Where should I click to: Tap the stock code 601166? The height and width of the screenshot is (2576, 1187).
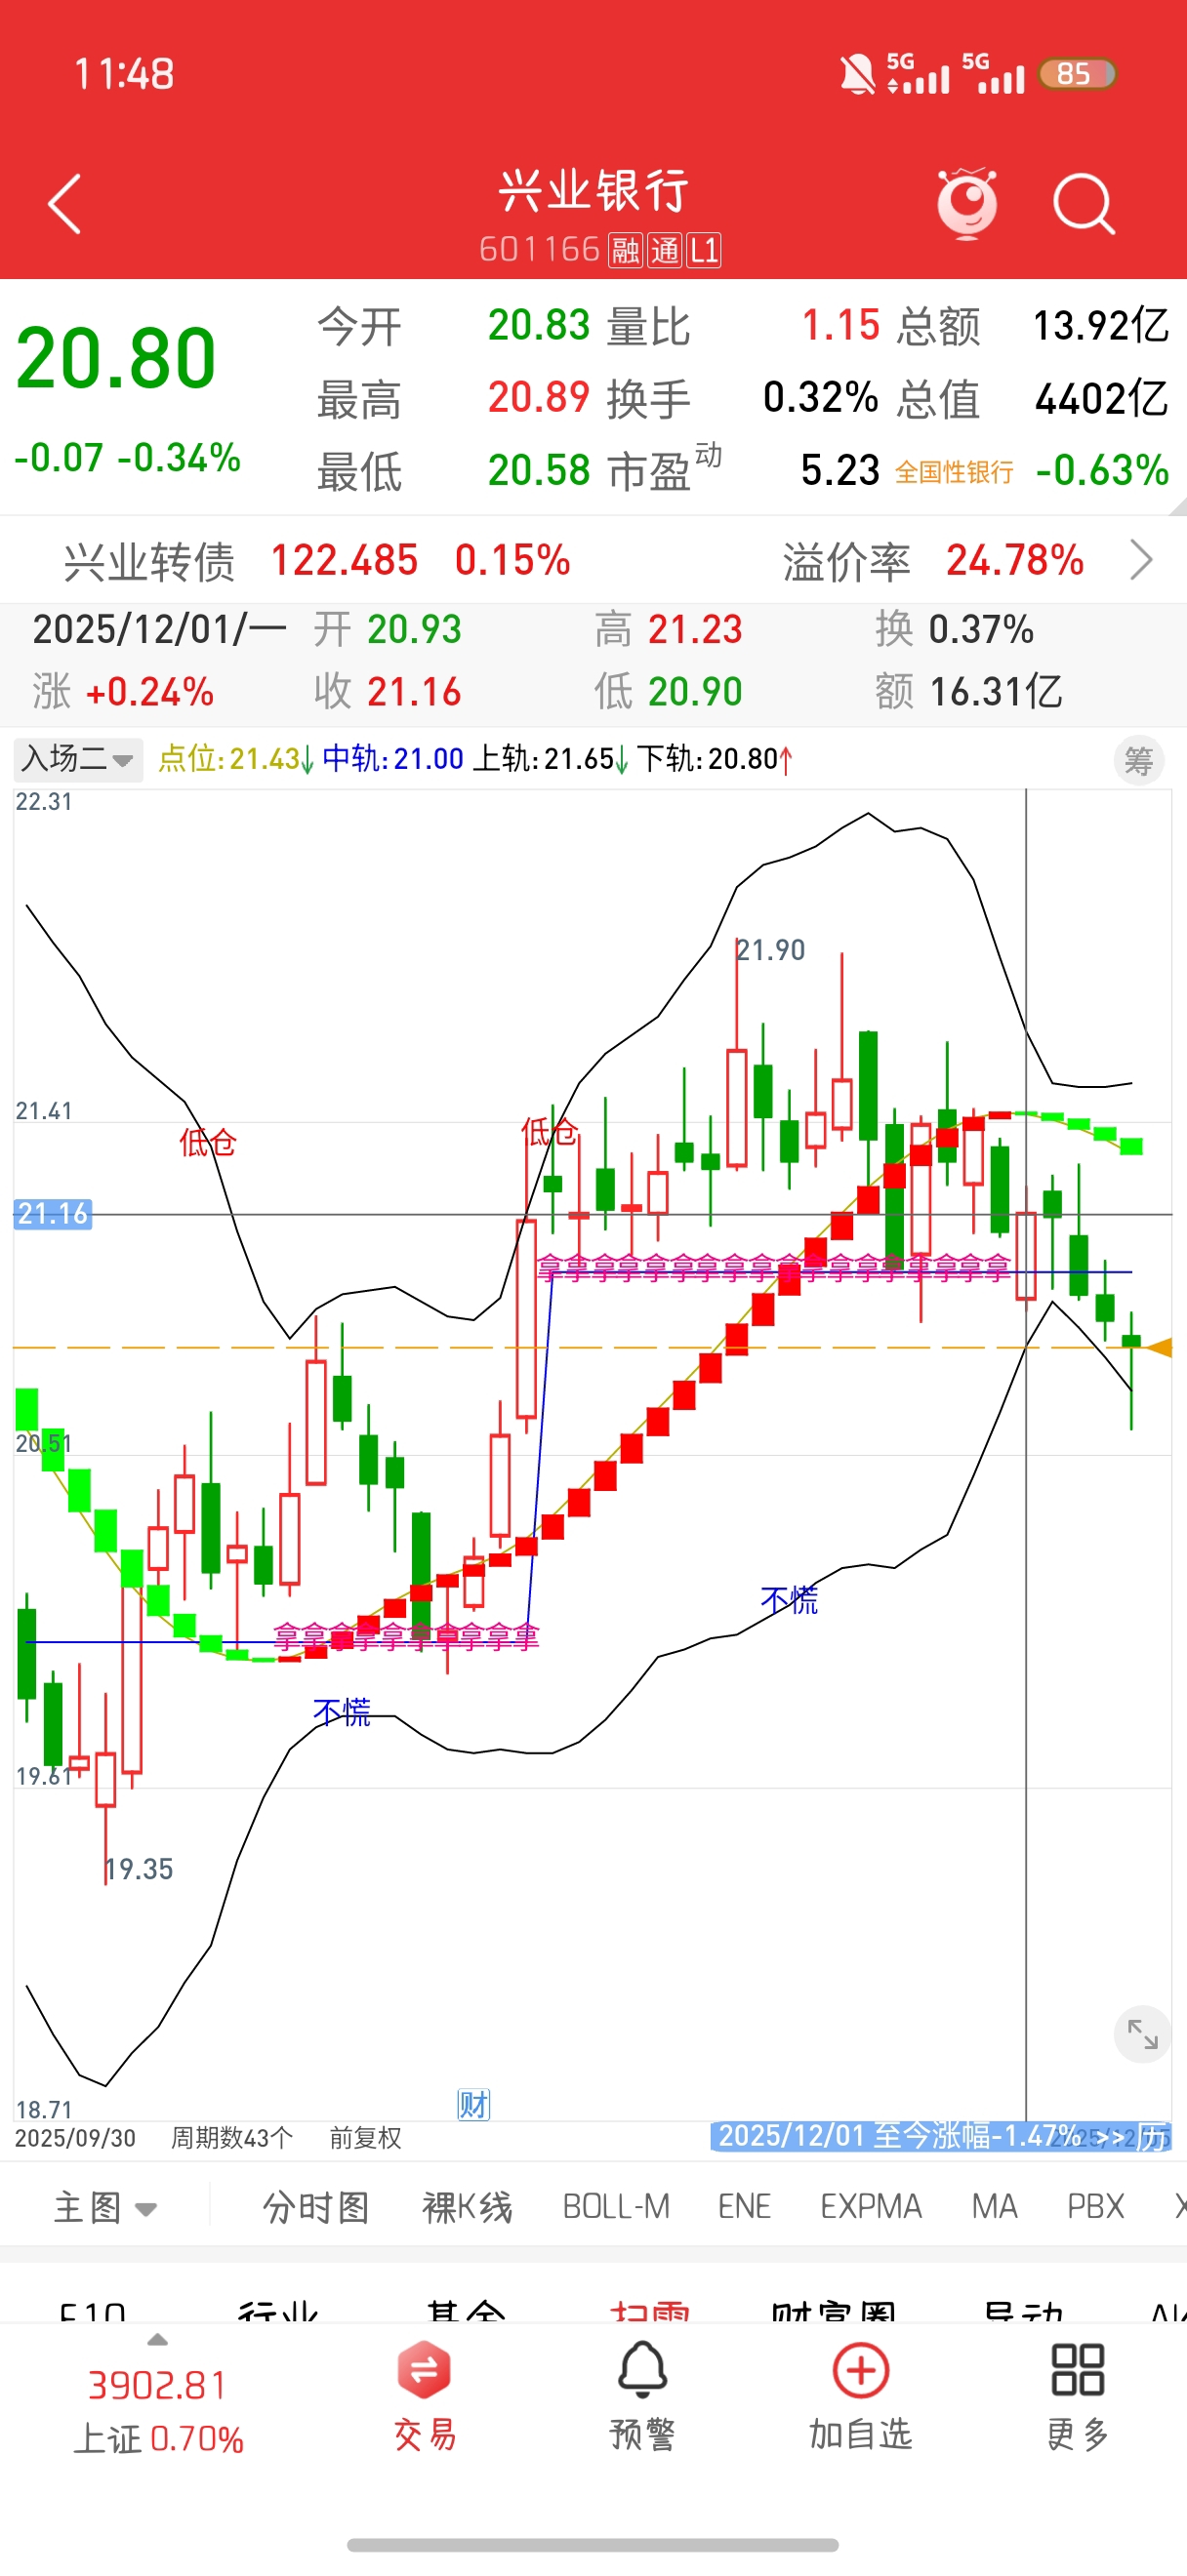point(539,249)
